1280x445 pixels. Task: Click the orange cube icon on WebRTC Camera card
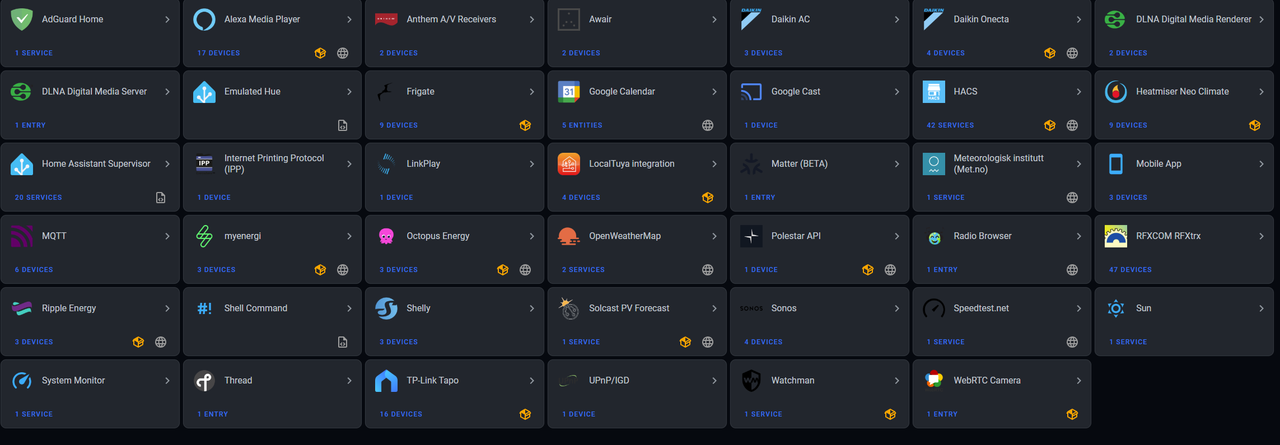pos(1072,414)
